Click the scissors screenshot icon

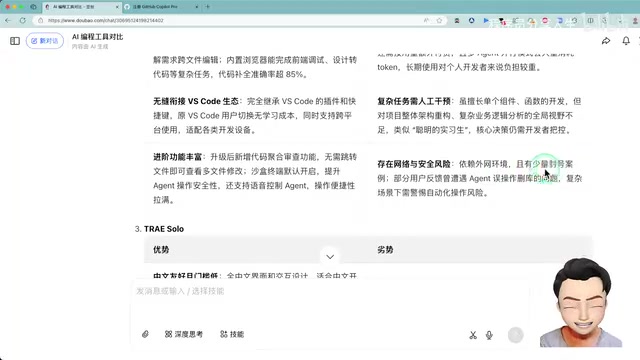click(x=473, y=335)
